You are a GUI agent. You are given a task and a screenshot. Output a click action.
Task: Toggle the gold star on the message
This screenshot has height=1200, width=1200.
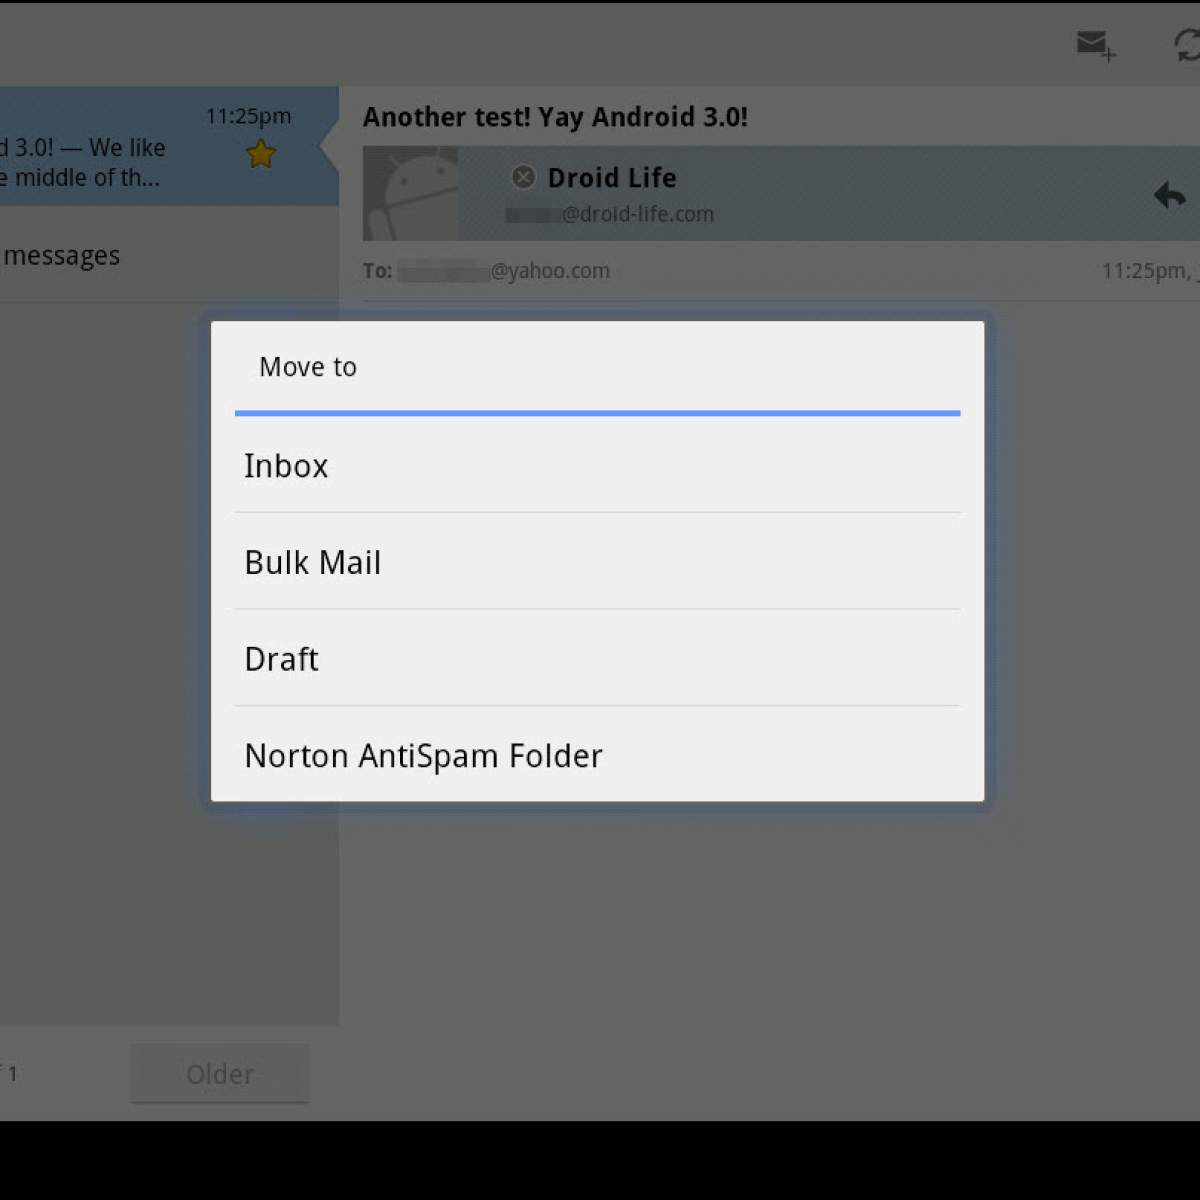261,154
